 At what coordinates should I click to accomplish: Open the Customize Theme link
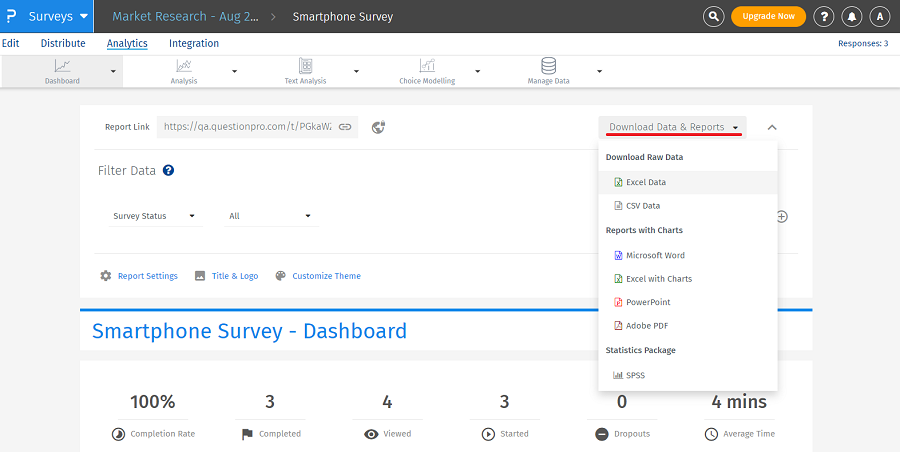coord(326,276)
